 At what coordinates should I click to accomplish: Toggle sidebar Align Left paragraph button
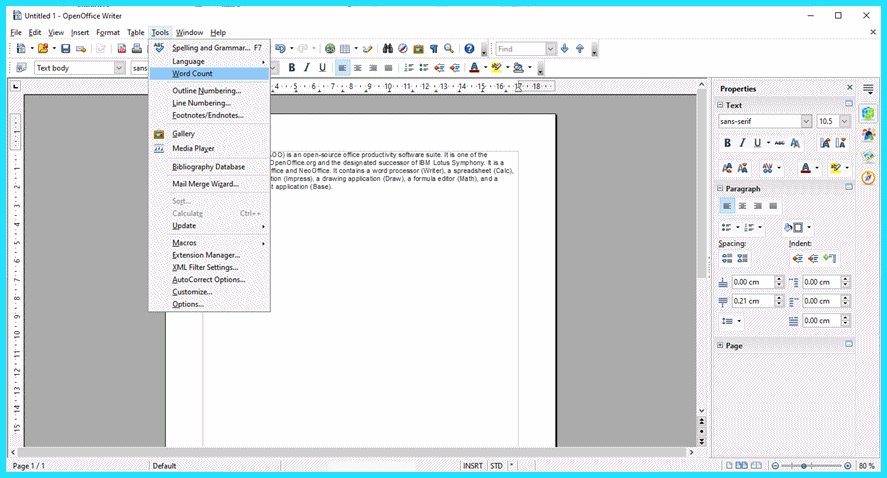tap(727, 206)
